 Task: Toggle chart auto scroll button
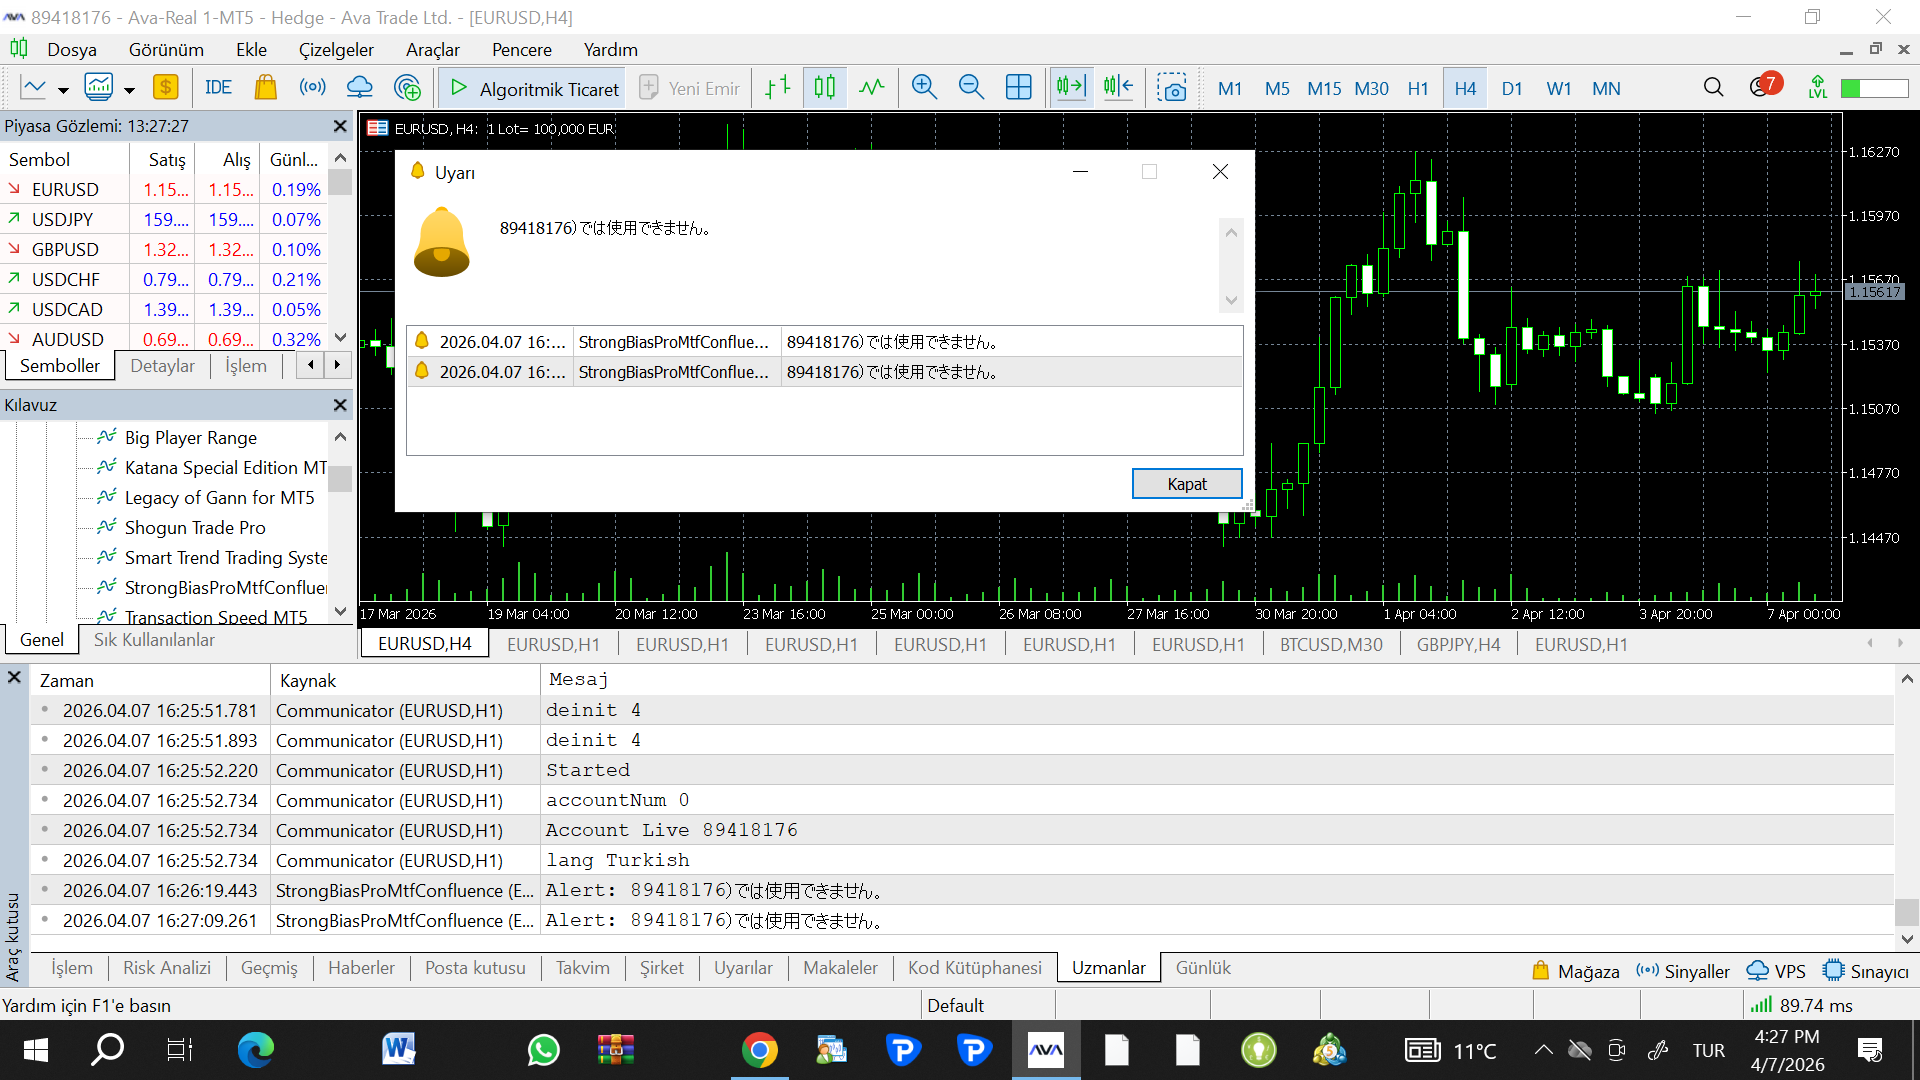coord(1070,88)
